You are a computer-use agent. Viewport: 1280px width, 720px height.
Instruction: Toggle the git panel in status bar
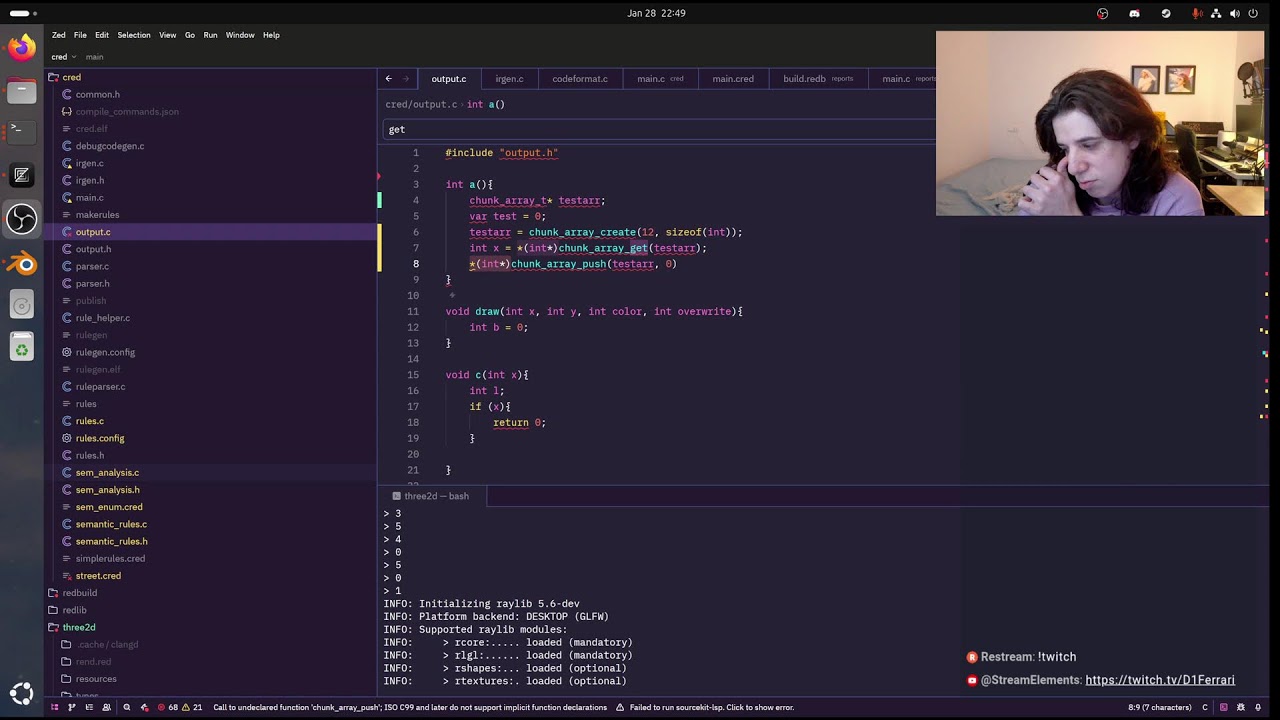pos(71,707)
